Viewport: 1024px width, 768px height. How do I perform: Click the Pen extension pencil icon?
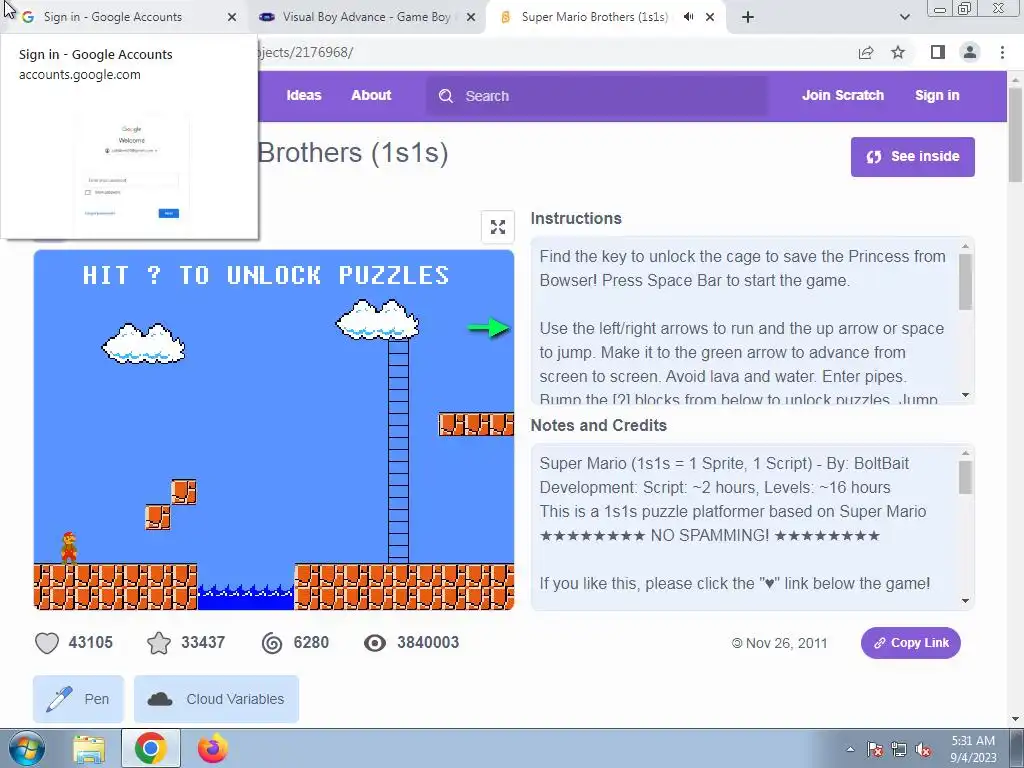pyautogui.click(x=59, y=699)
